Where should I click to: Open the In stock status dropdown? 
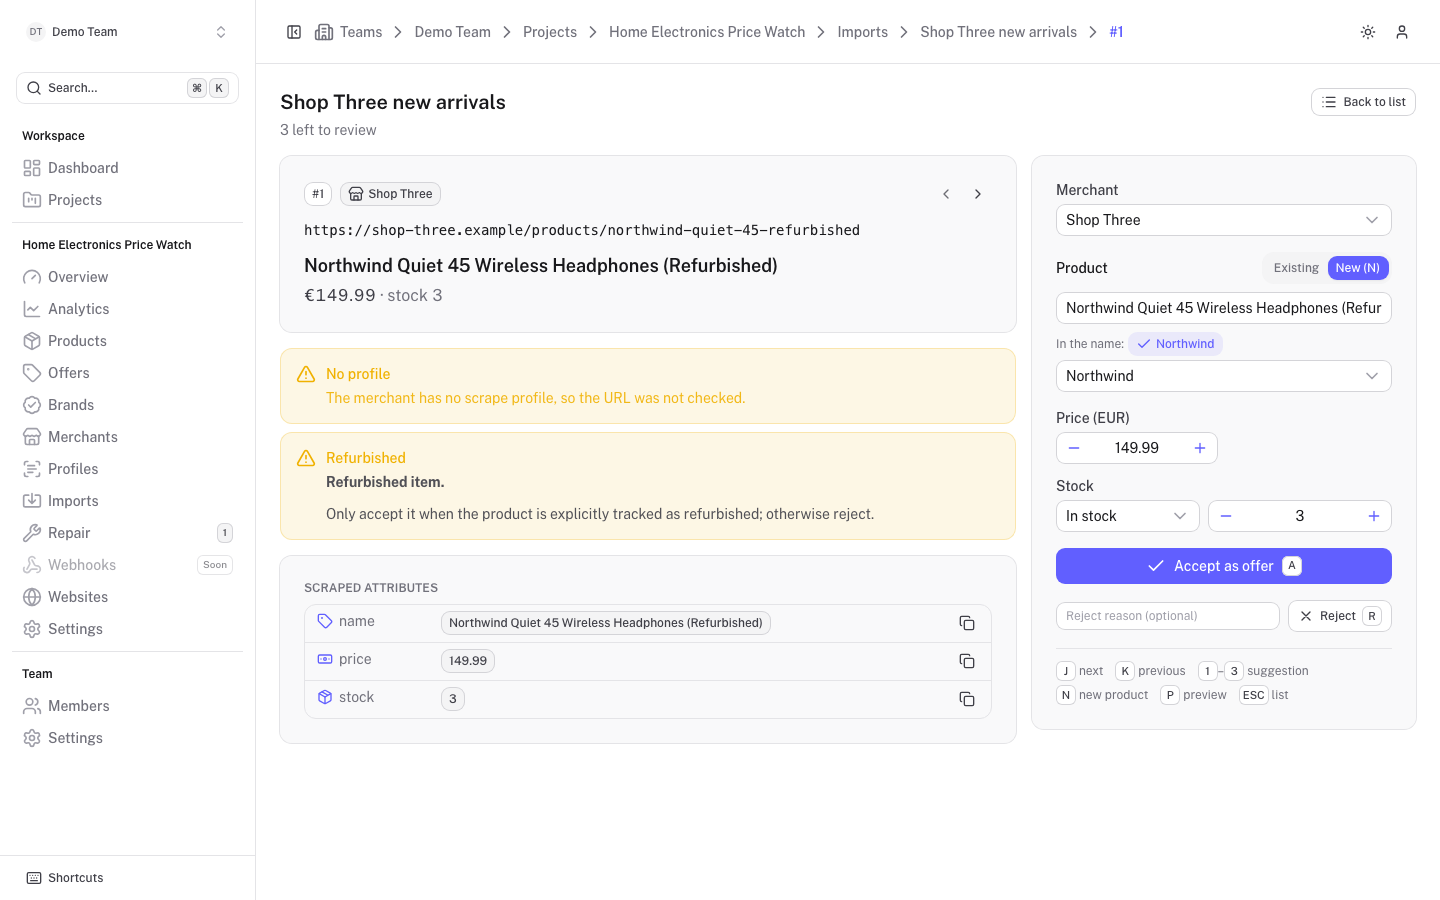pos(1128,516)
